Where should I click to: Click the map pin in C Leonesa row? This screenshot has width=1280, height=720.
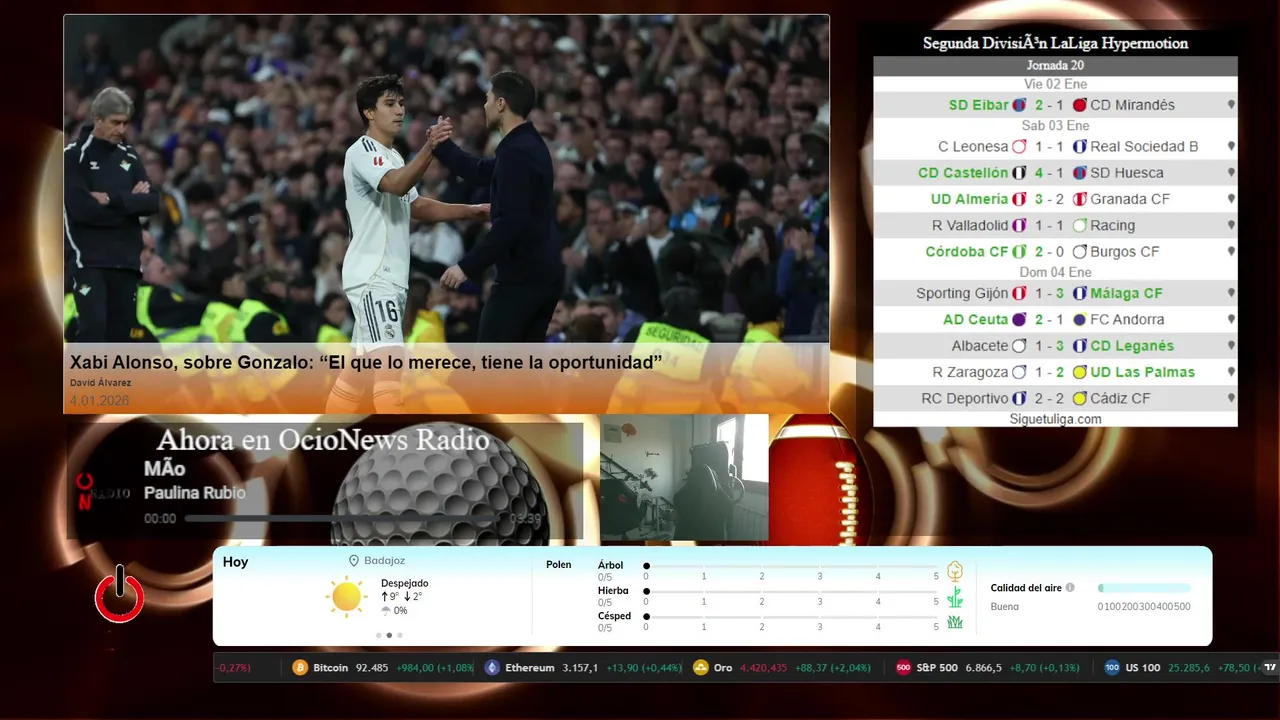coord(1231,146)
